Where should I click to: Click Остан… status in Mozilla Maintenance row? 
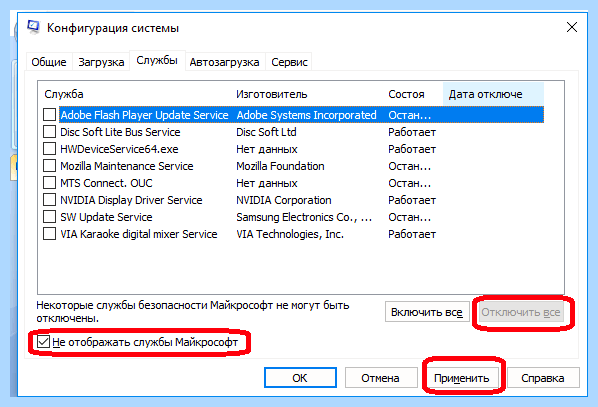point(410,166)
